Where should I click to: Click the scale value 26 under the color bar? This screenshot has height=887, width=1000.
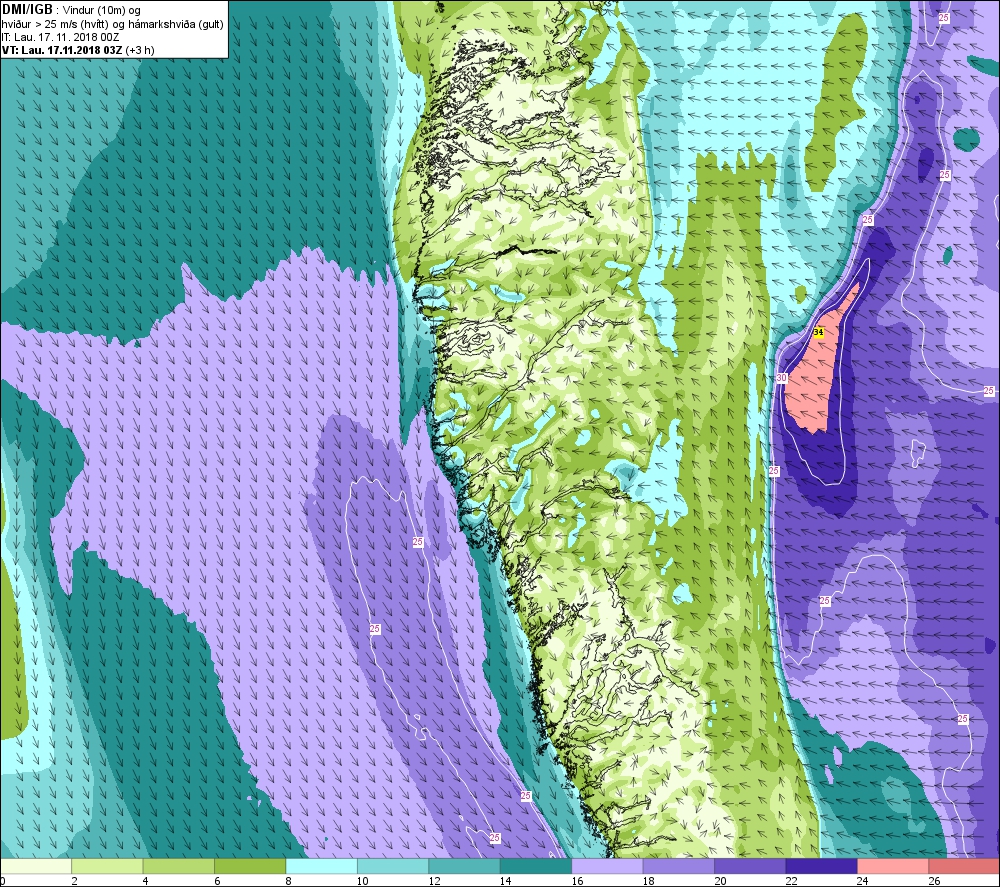pyautogui.click(x=934, y=881)
